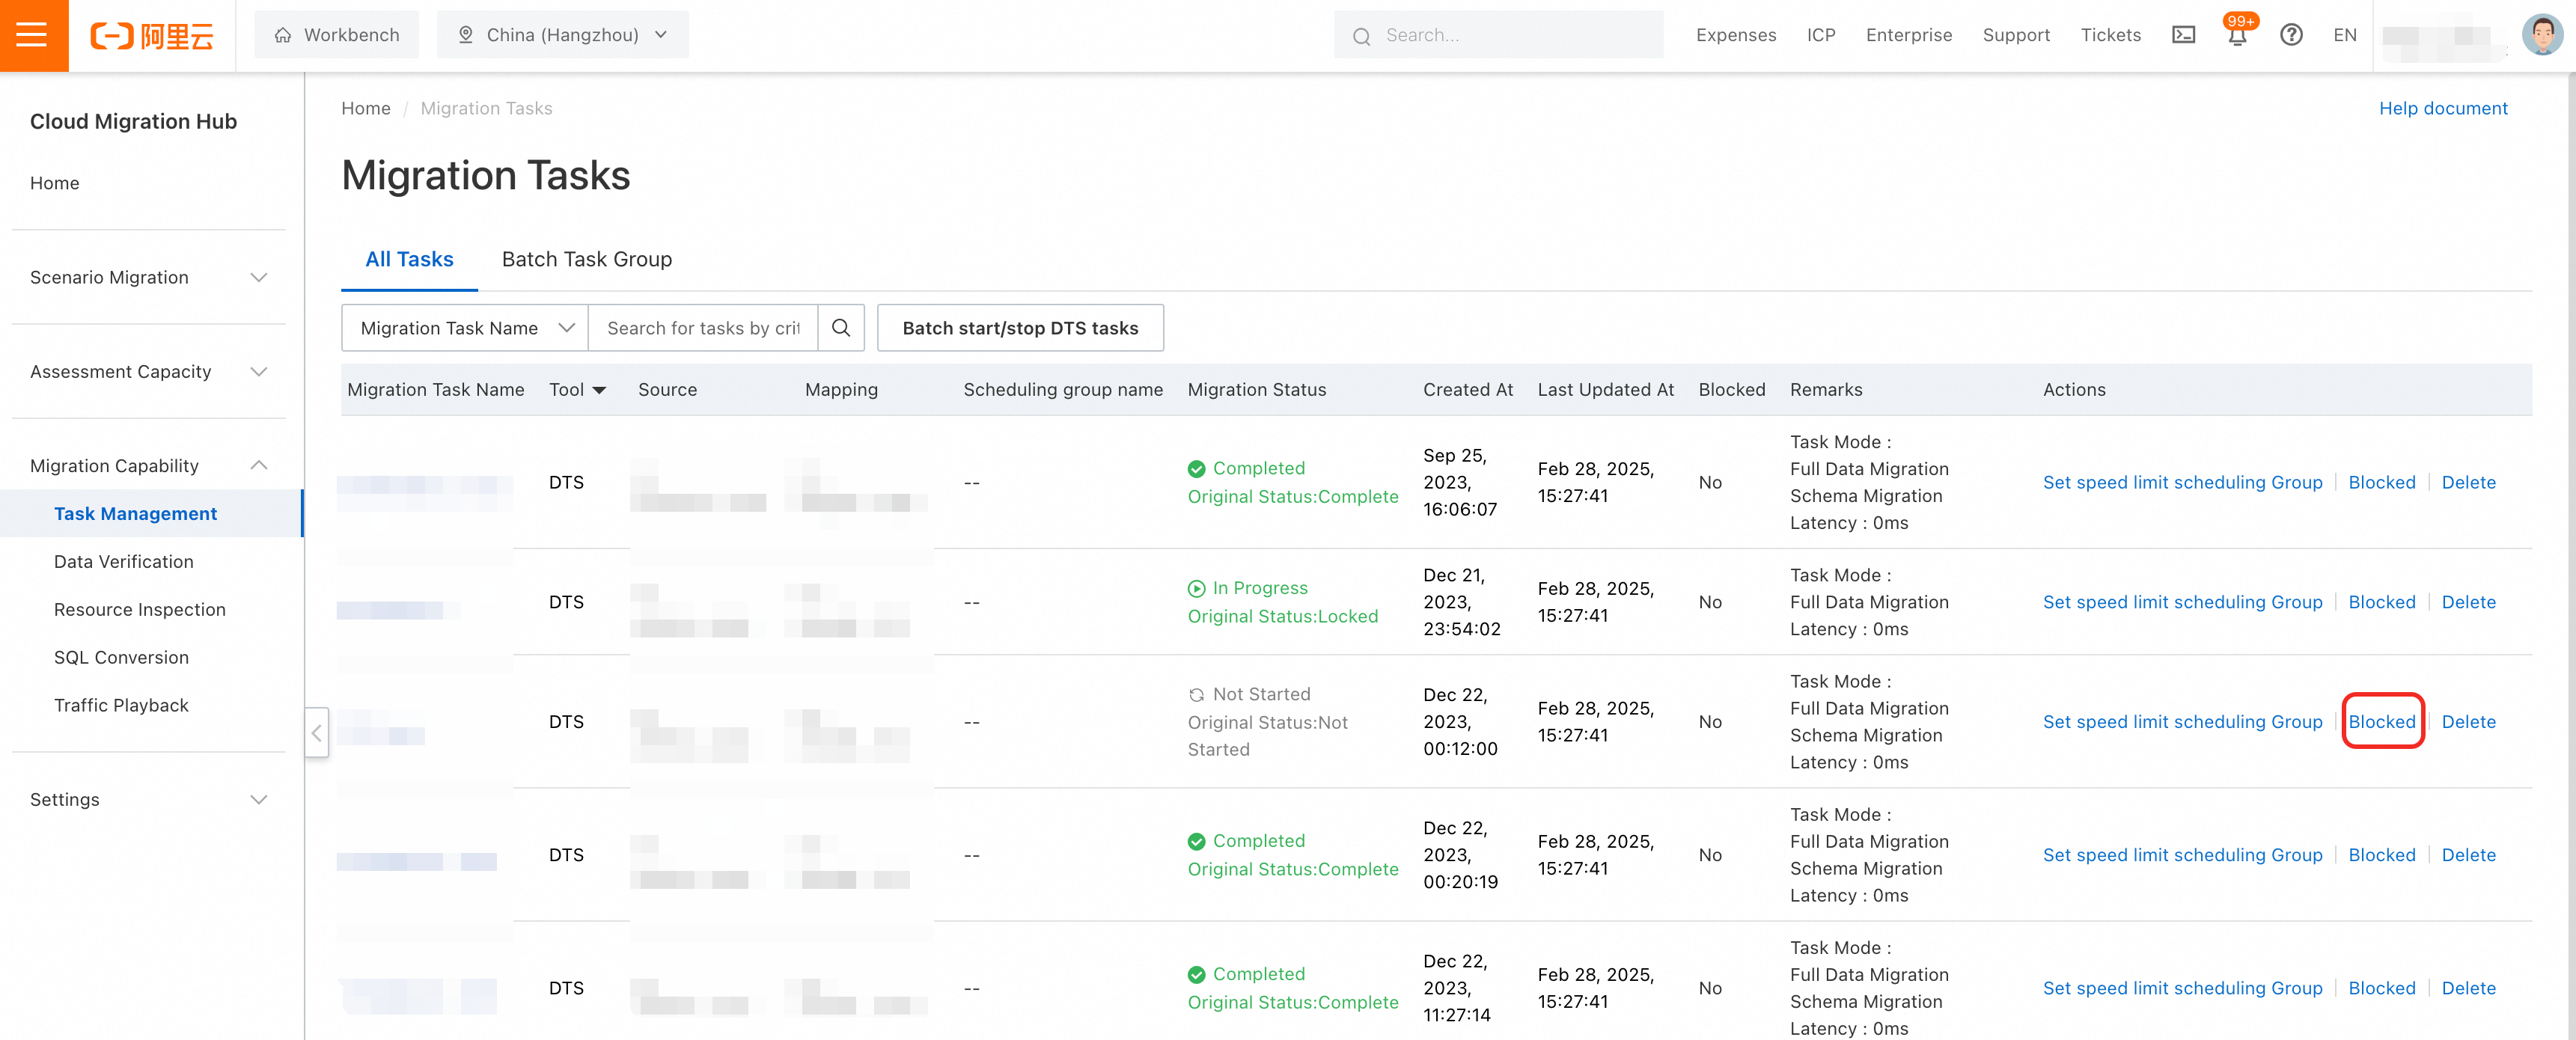Viewport: 2576px width, 1040px height.
Task: Click the Alibaba Cloud logo
Action: pos(152,36)
